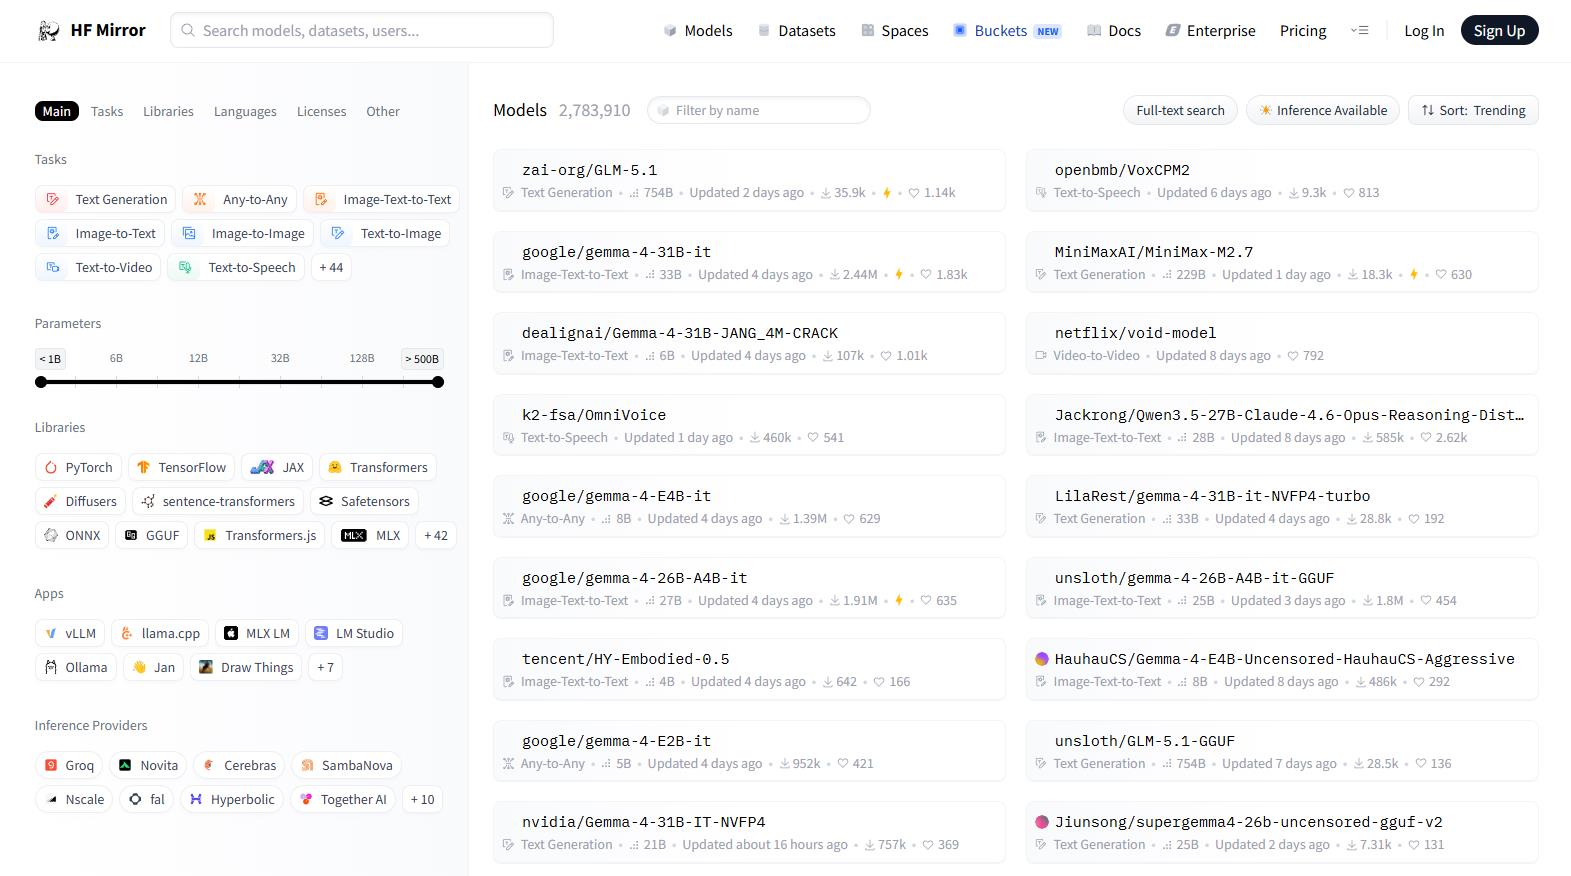The height and width of the screenshot is (876, 1571).
Task: Click the Hyperbolic provider icon
Action: coord(196,799)
